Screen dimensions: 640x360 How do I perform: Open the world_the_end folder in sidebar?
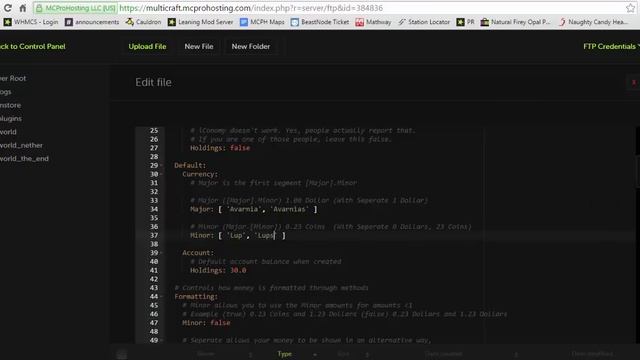click(x=24, y=159)
